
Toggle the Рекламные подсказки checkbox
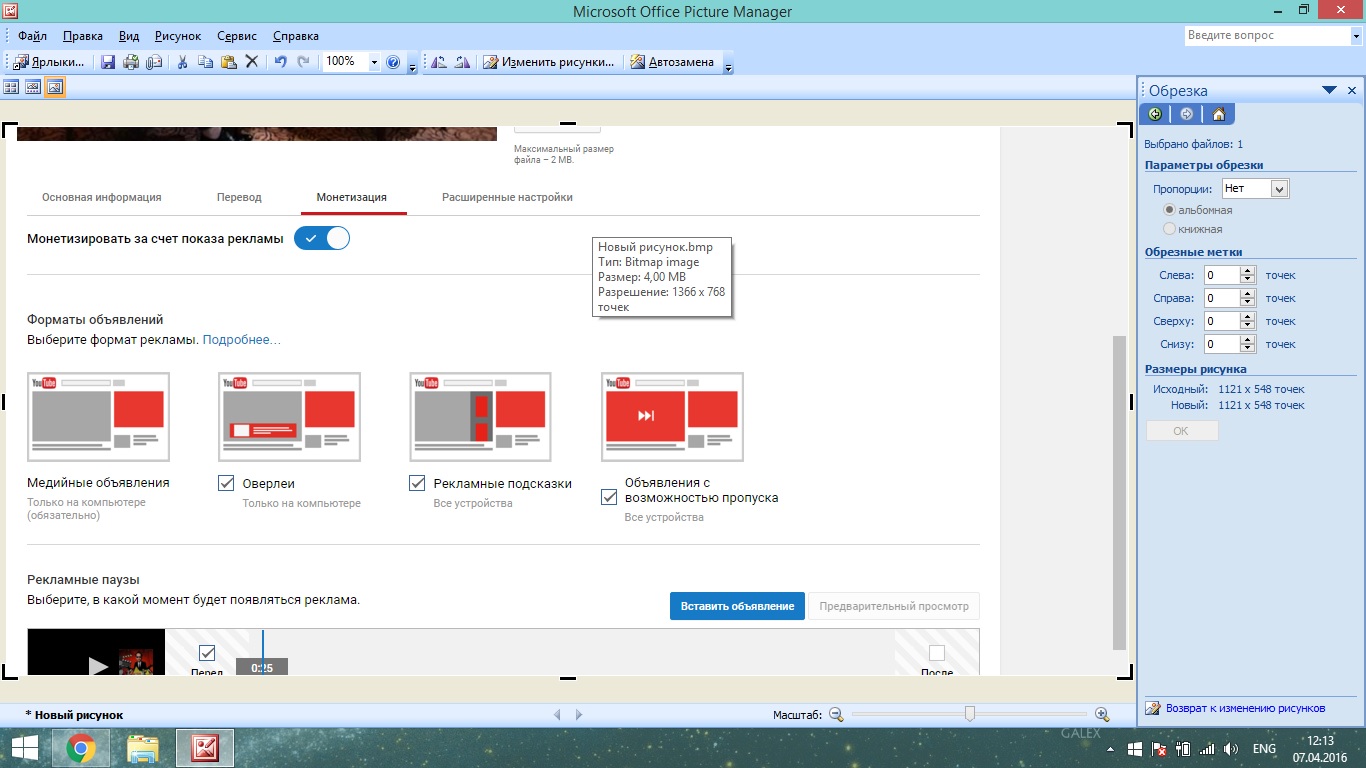(x=418, y=483)
